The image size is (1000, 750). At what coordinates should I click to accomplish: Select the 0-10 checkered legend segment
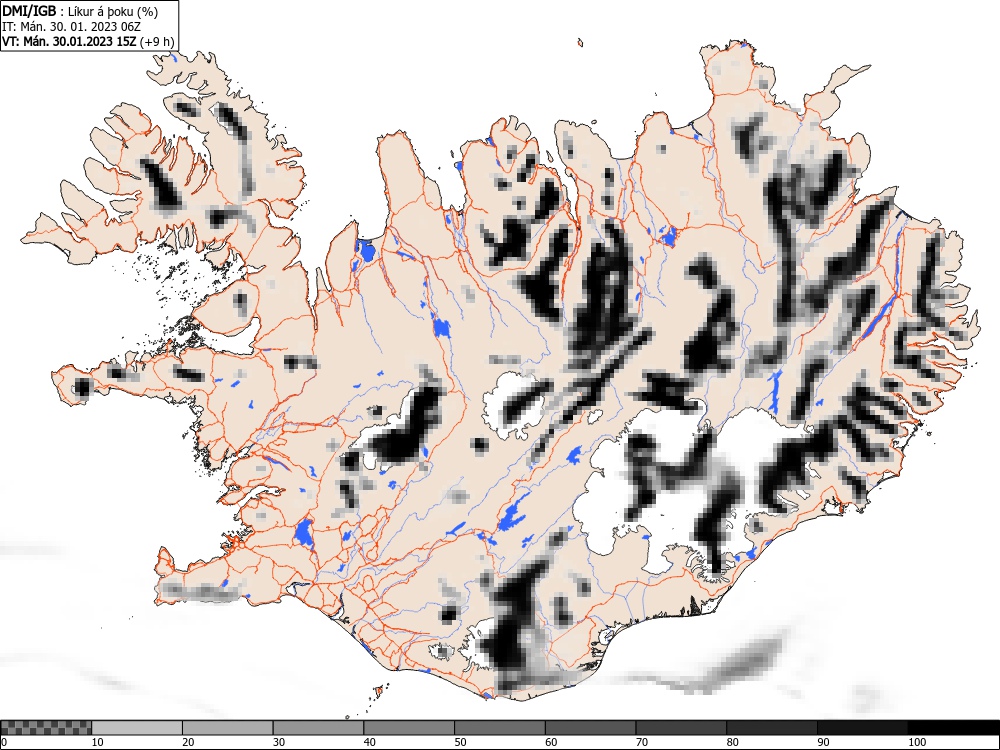point(46,728)
